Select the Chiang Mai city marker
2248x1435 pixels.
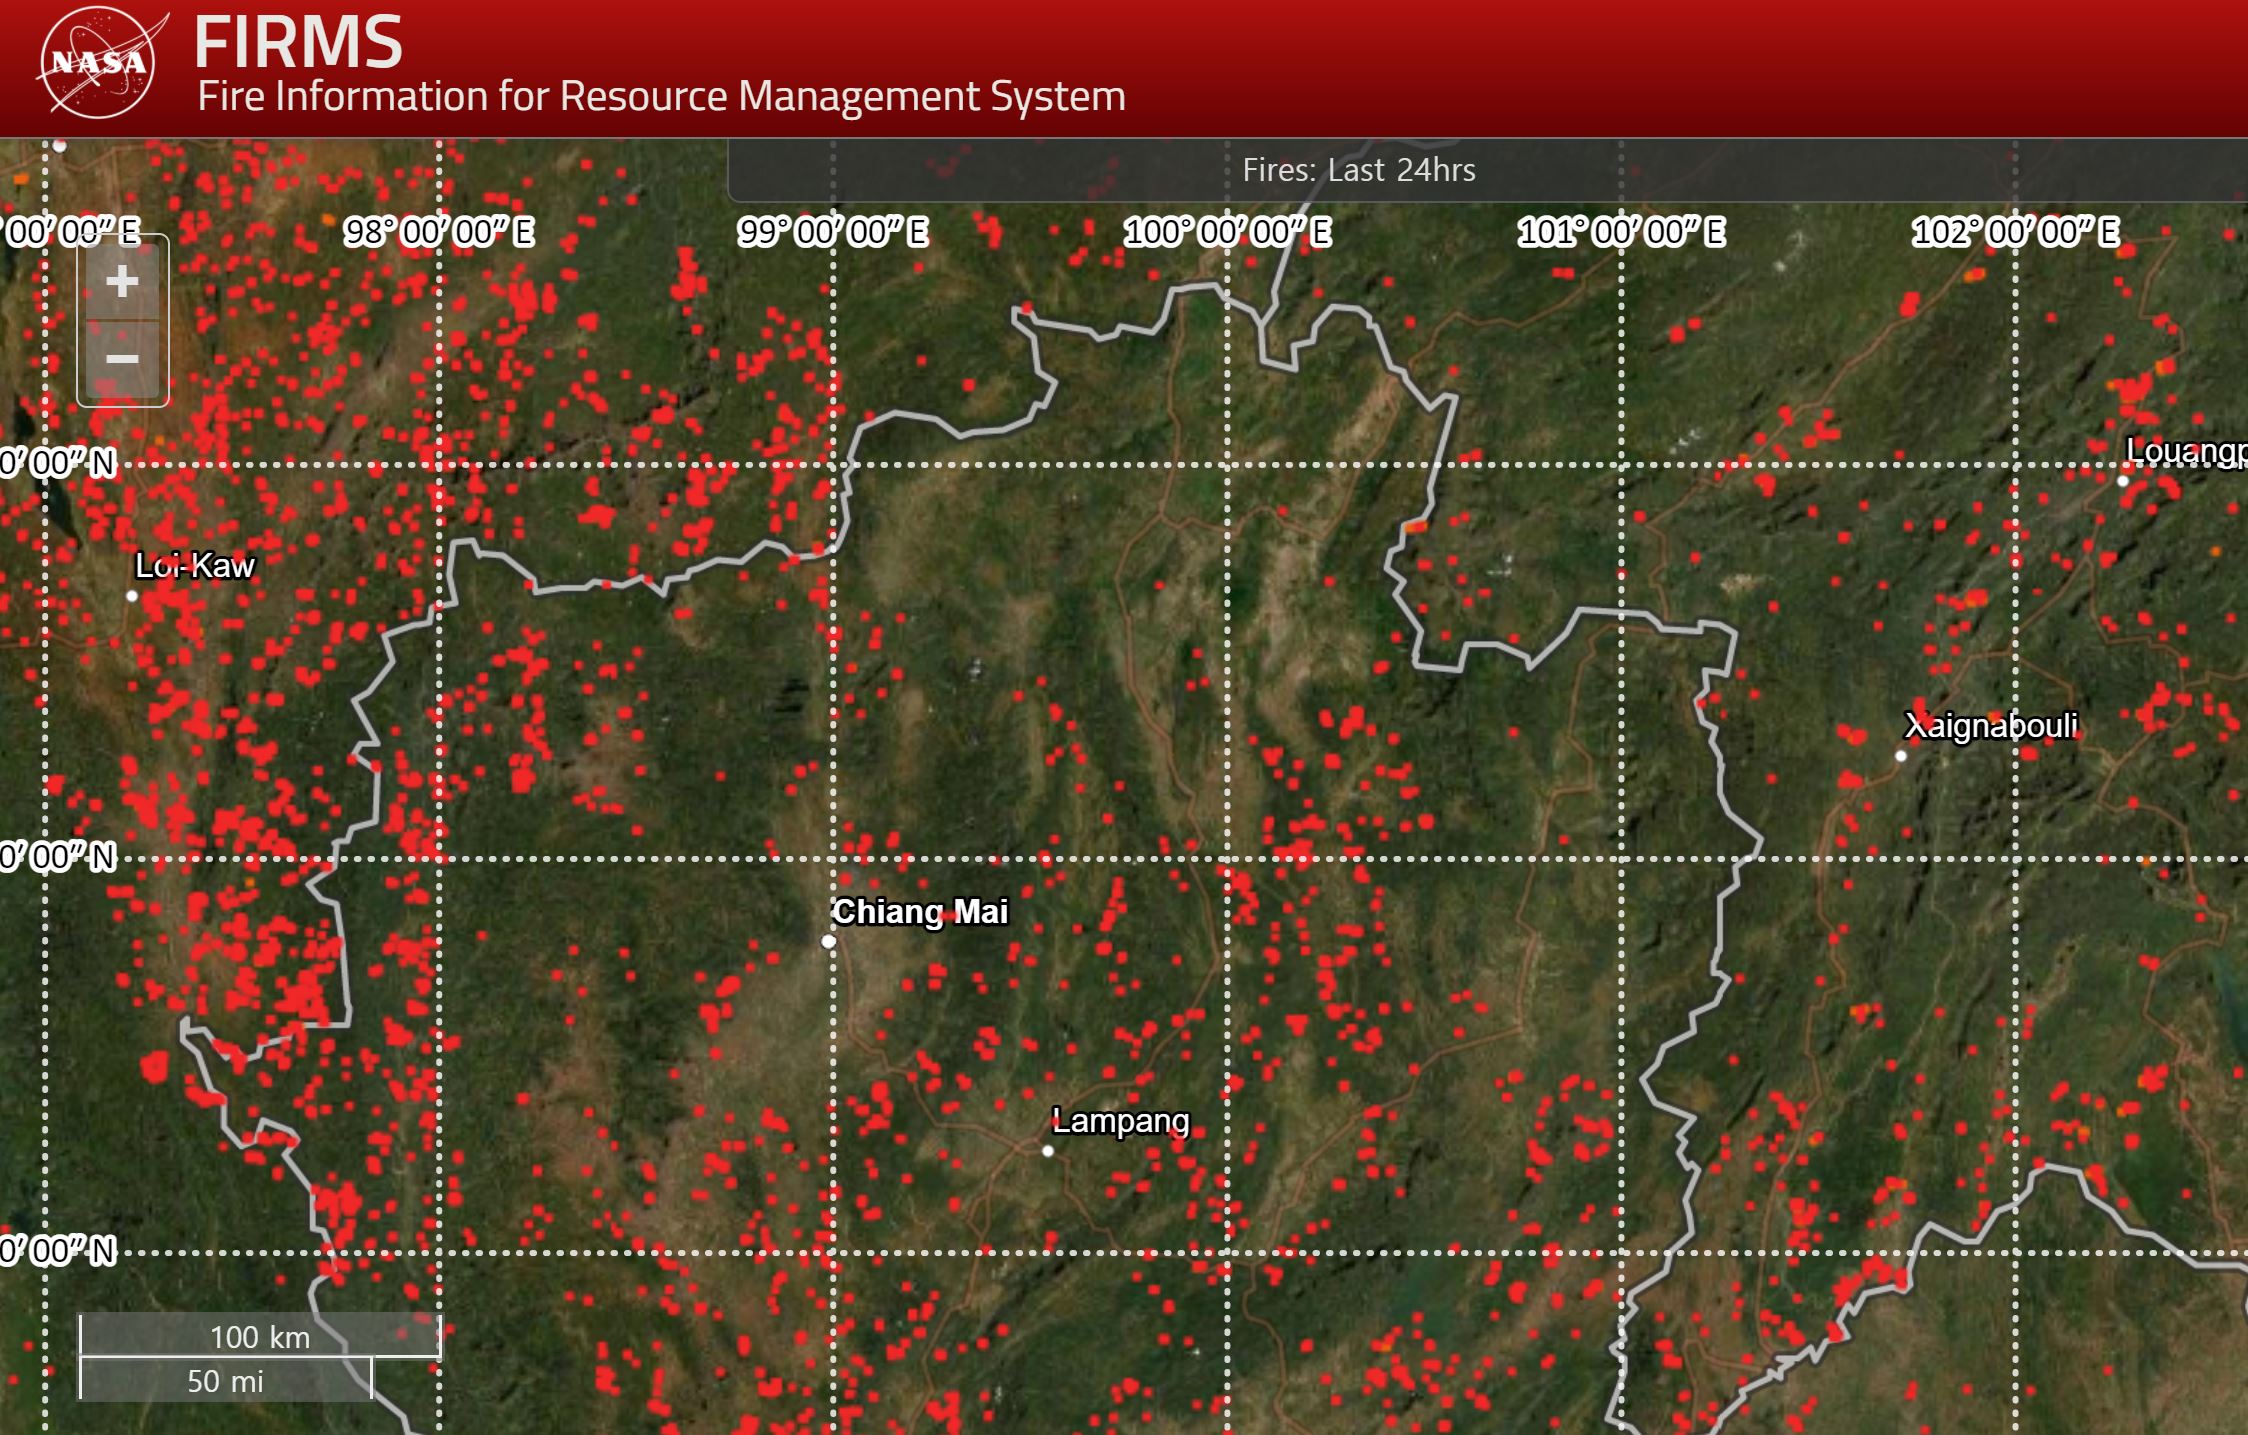click(828, 941)
